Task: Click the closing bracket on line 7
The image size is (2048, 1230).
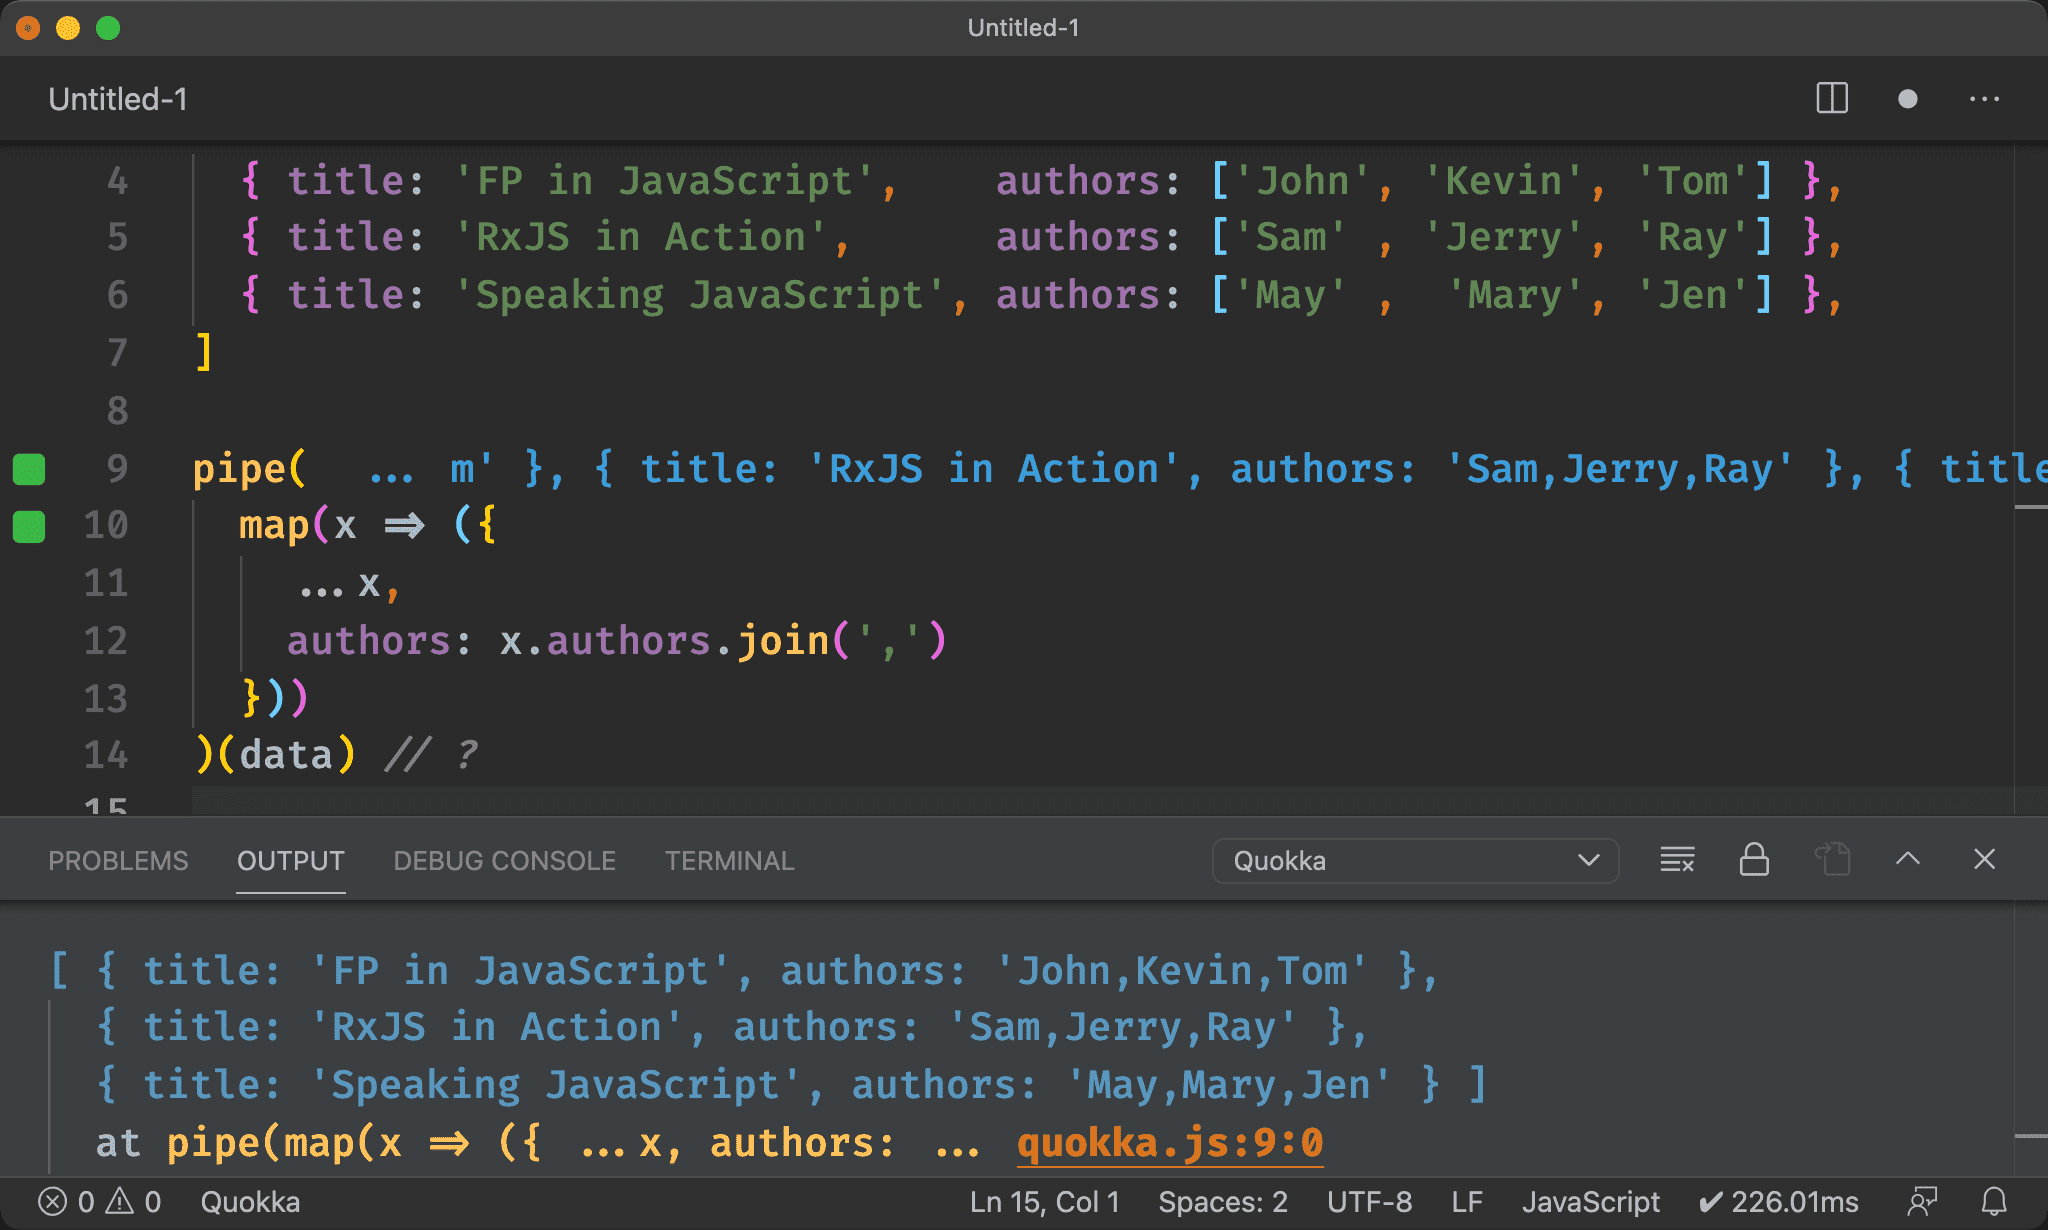Action: (x=204, y=353)
